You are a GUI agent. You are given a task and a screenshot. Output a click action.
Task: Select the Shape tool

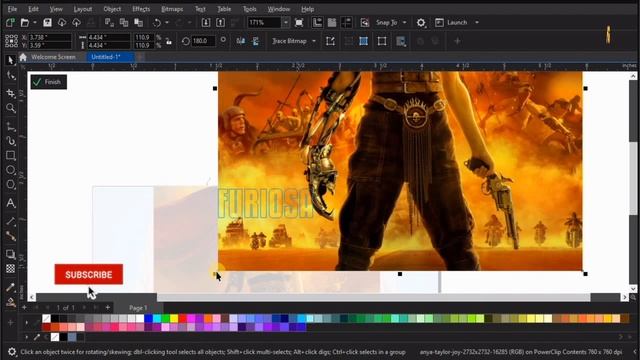tap(11, 76)
